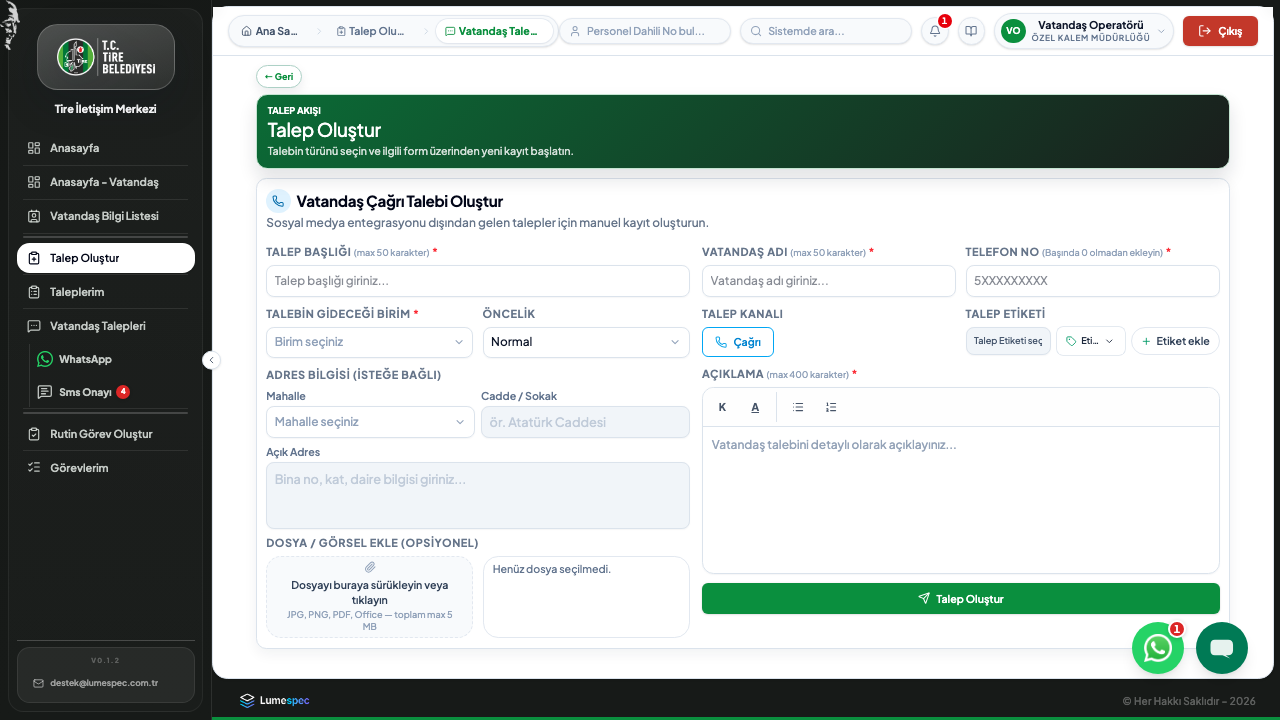Open Talebin Gideceği Birim dropdown
1280x720 pixels.
click(370, 342)
